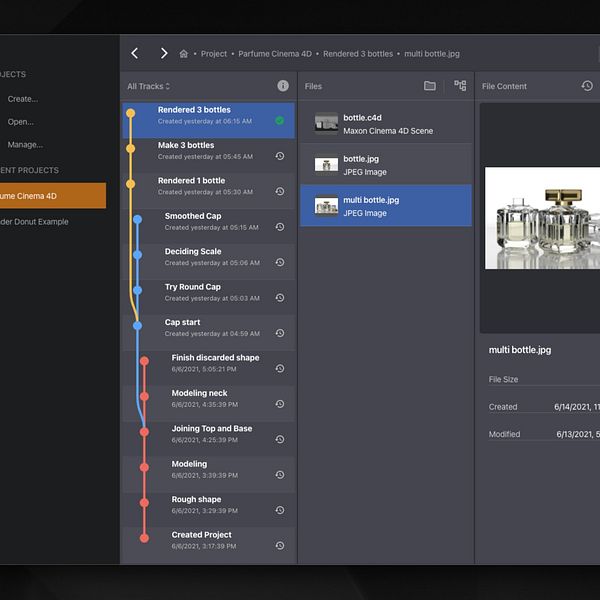Restore icon on Smoothed Cap row
Screen dimensions: 600x600
[x=280, y=227]
